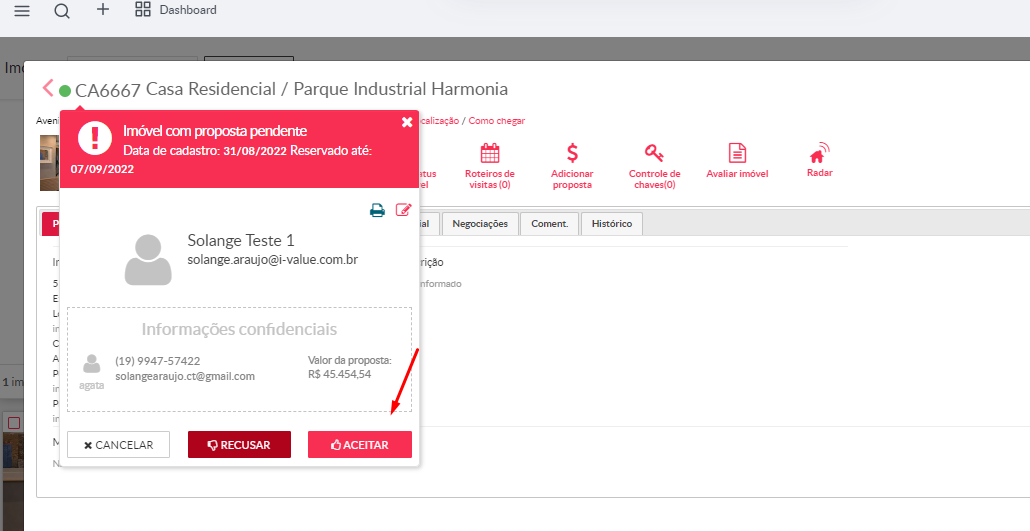Click the Solange Teste 1 name

point(241,241)
